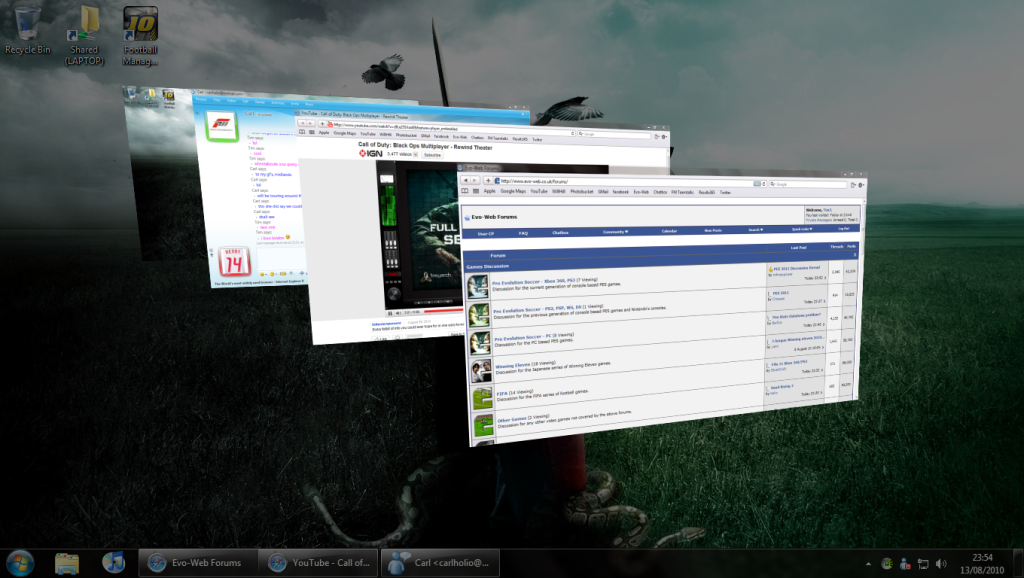Click Google search box in Evo-Web window
Viewport: 1024px width, 578px height.
coord(807,184)
